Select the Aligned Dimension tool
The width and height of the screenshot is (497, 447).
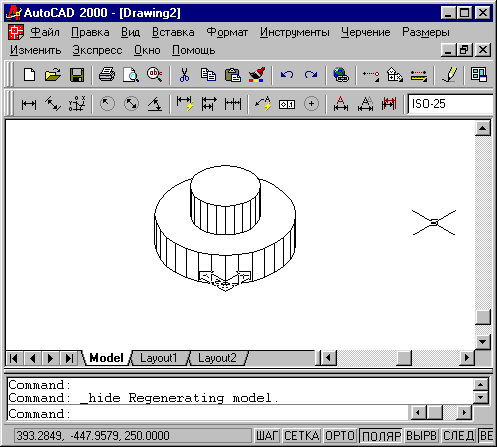(x=53, y=104)
